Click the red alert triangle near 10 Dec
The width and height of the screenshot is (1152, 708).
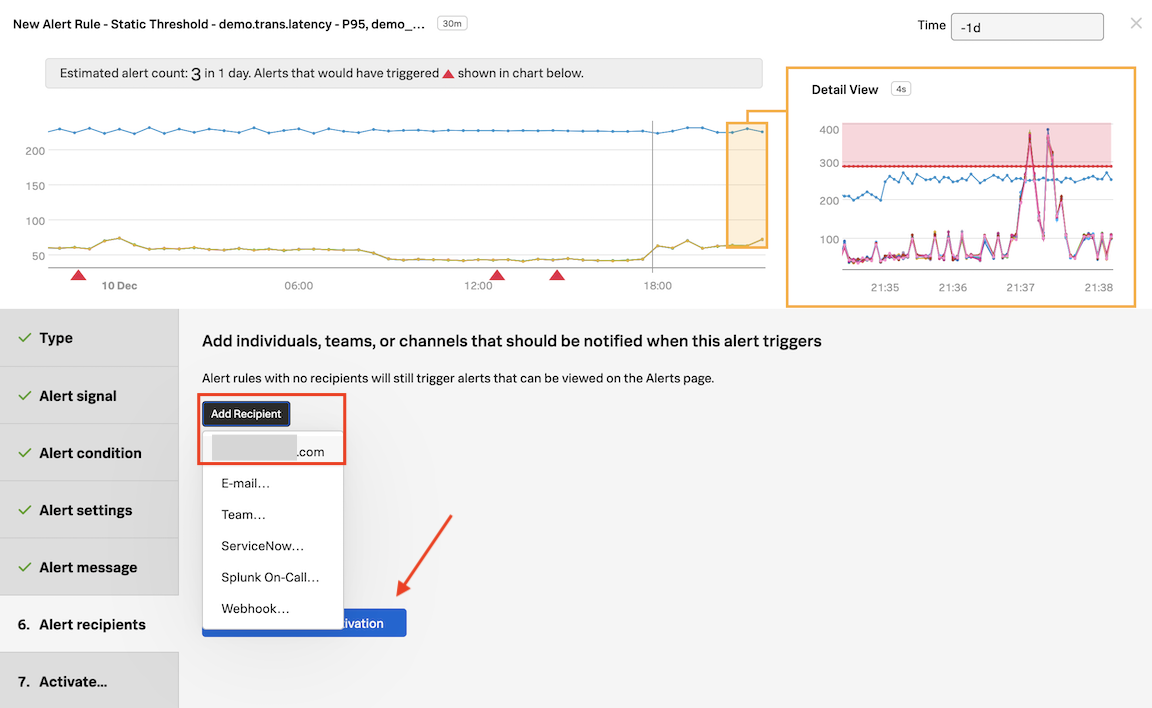pyautogui.click(x=78, y=275)
